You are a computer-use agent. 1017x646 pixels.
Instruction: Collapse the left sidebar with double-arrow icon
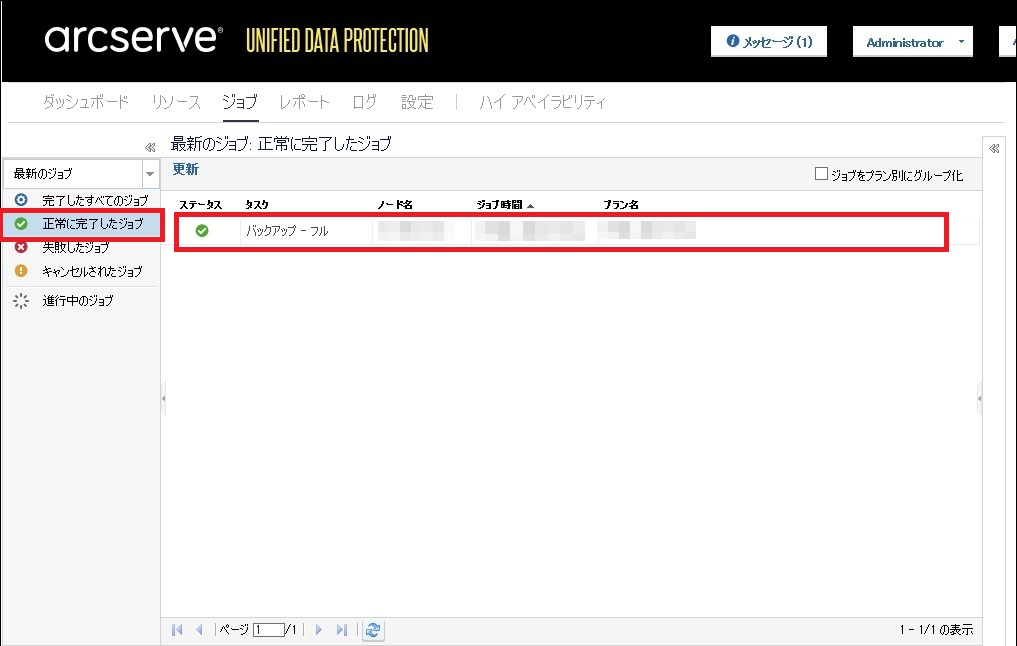pyautogui.click(x=150, y=146)
